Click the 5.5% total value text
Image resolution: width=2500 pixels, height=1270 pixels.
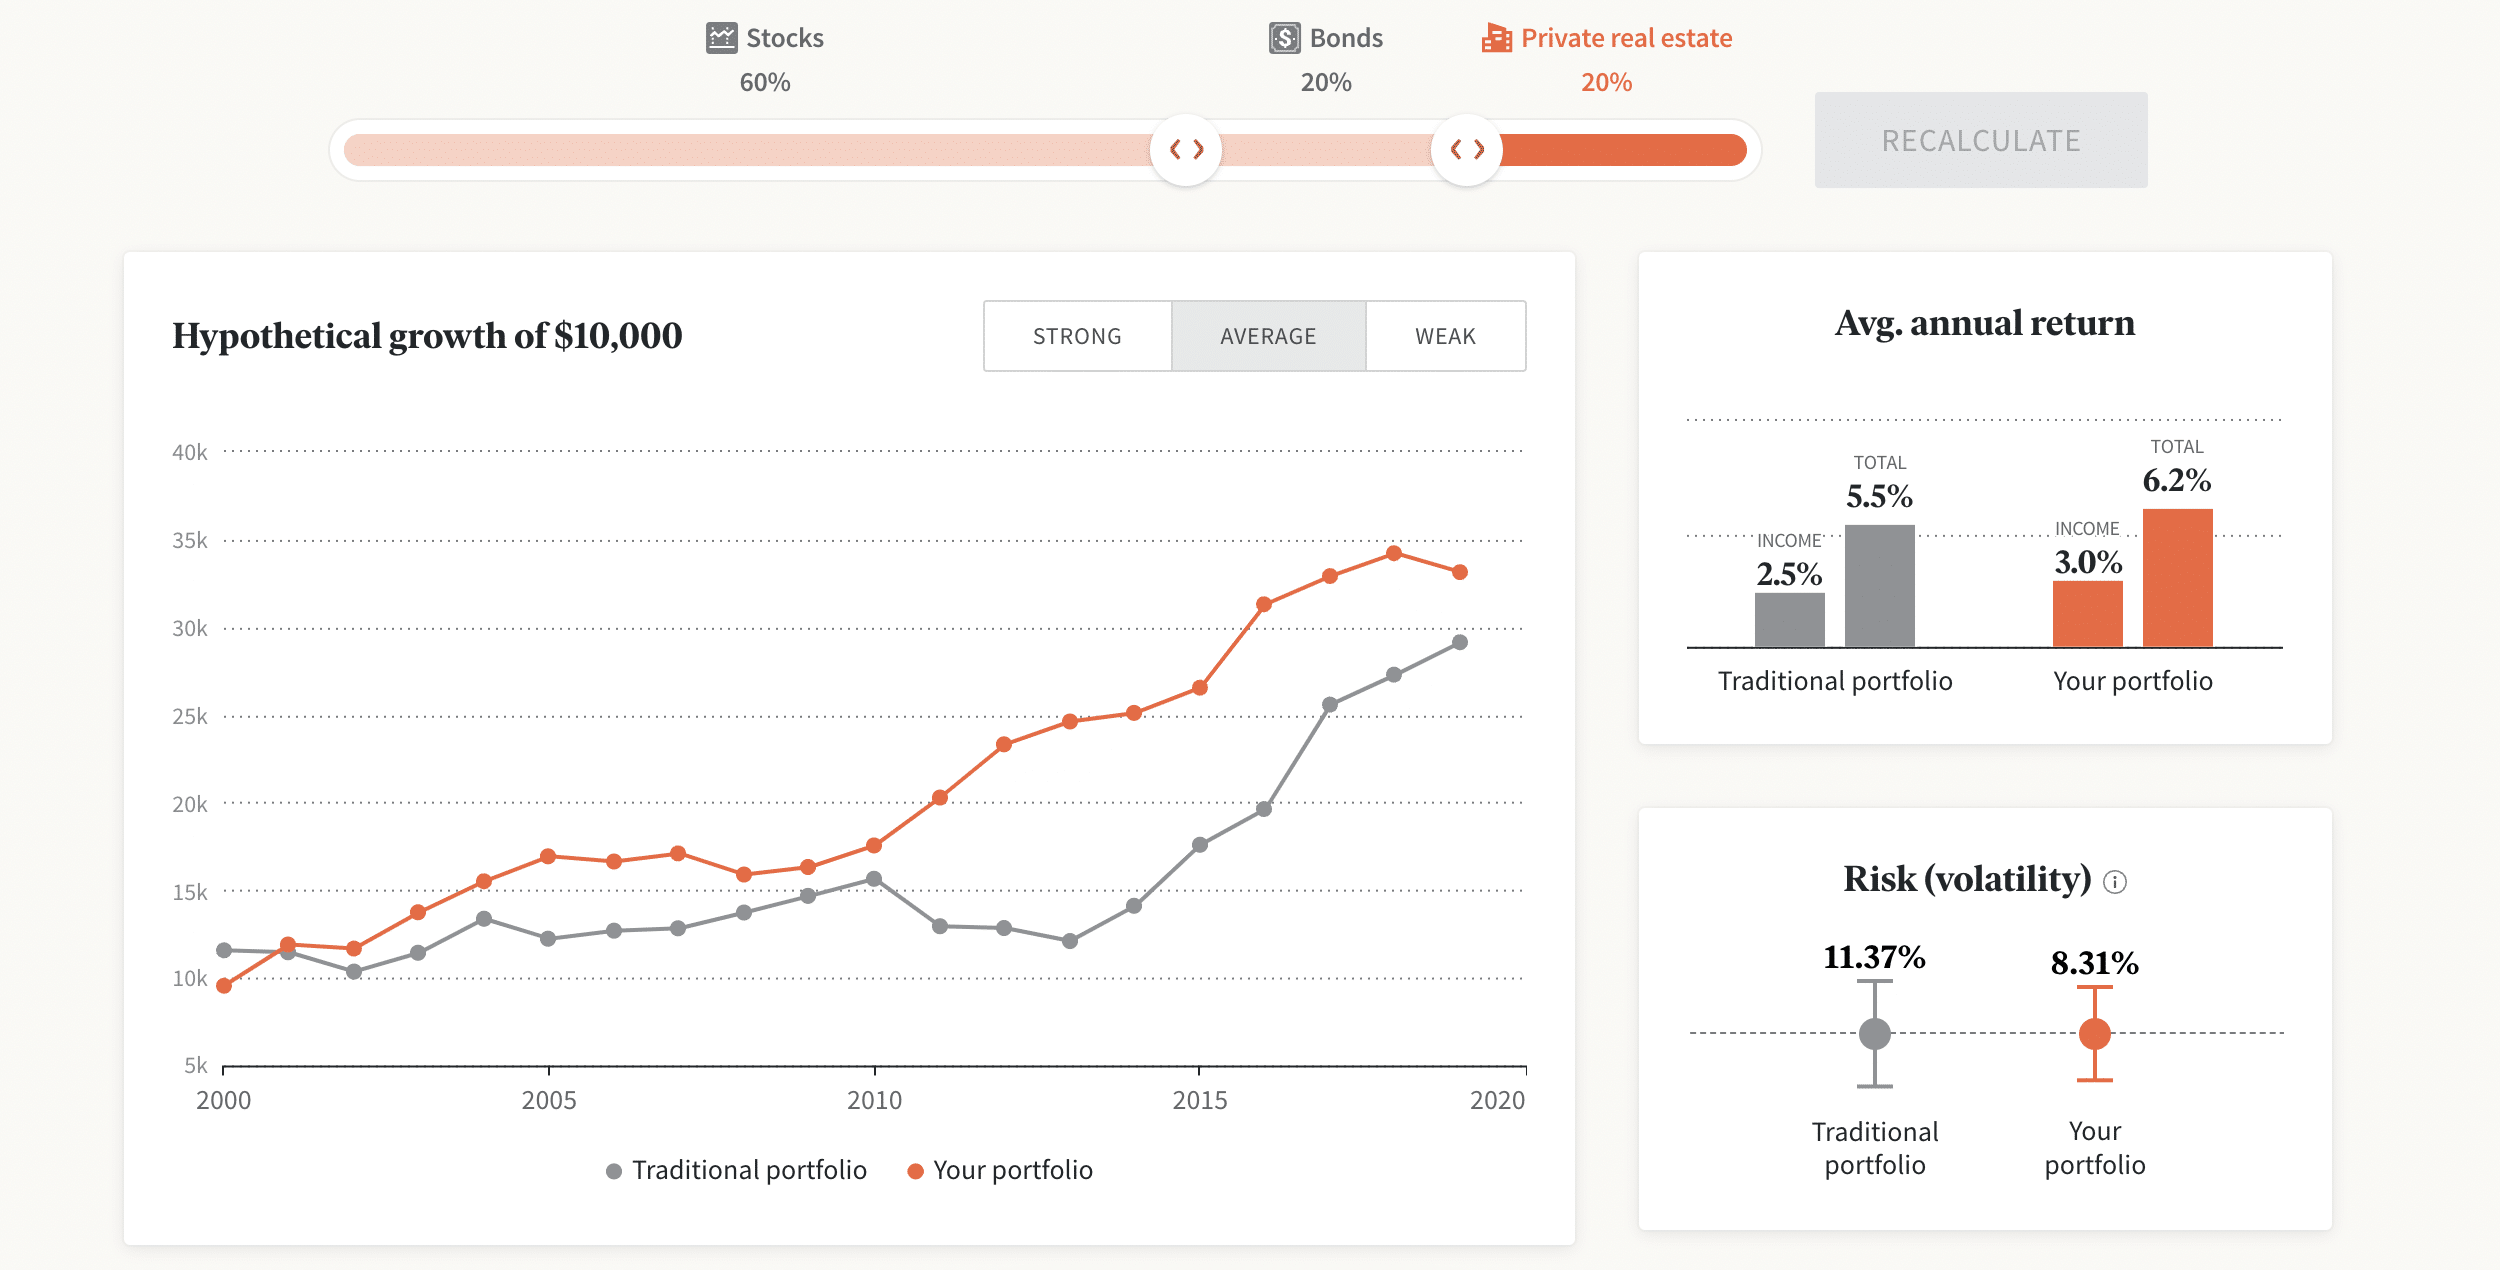tap(1880, 496)
